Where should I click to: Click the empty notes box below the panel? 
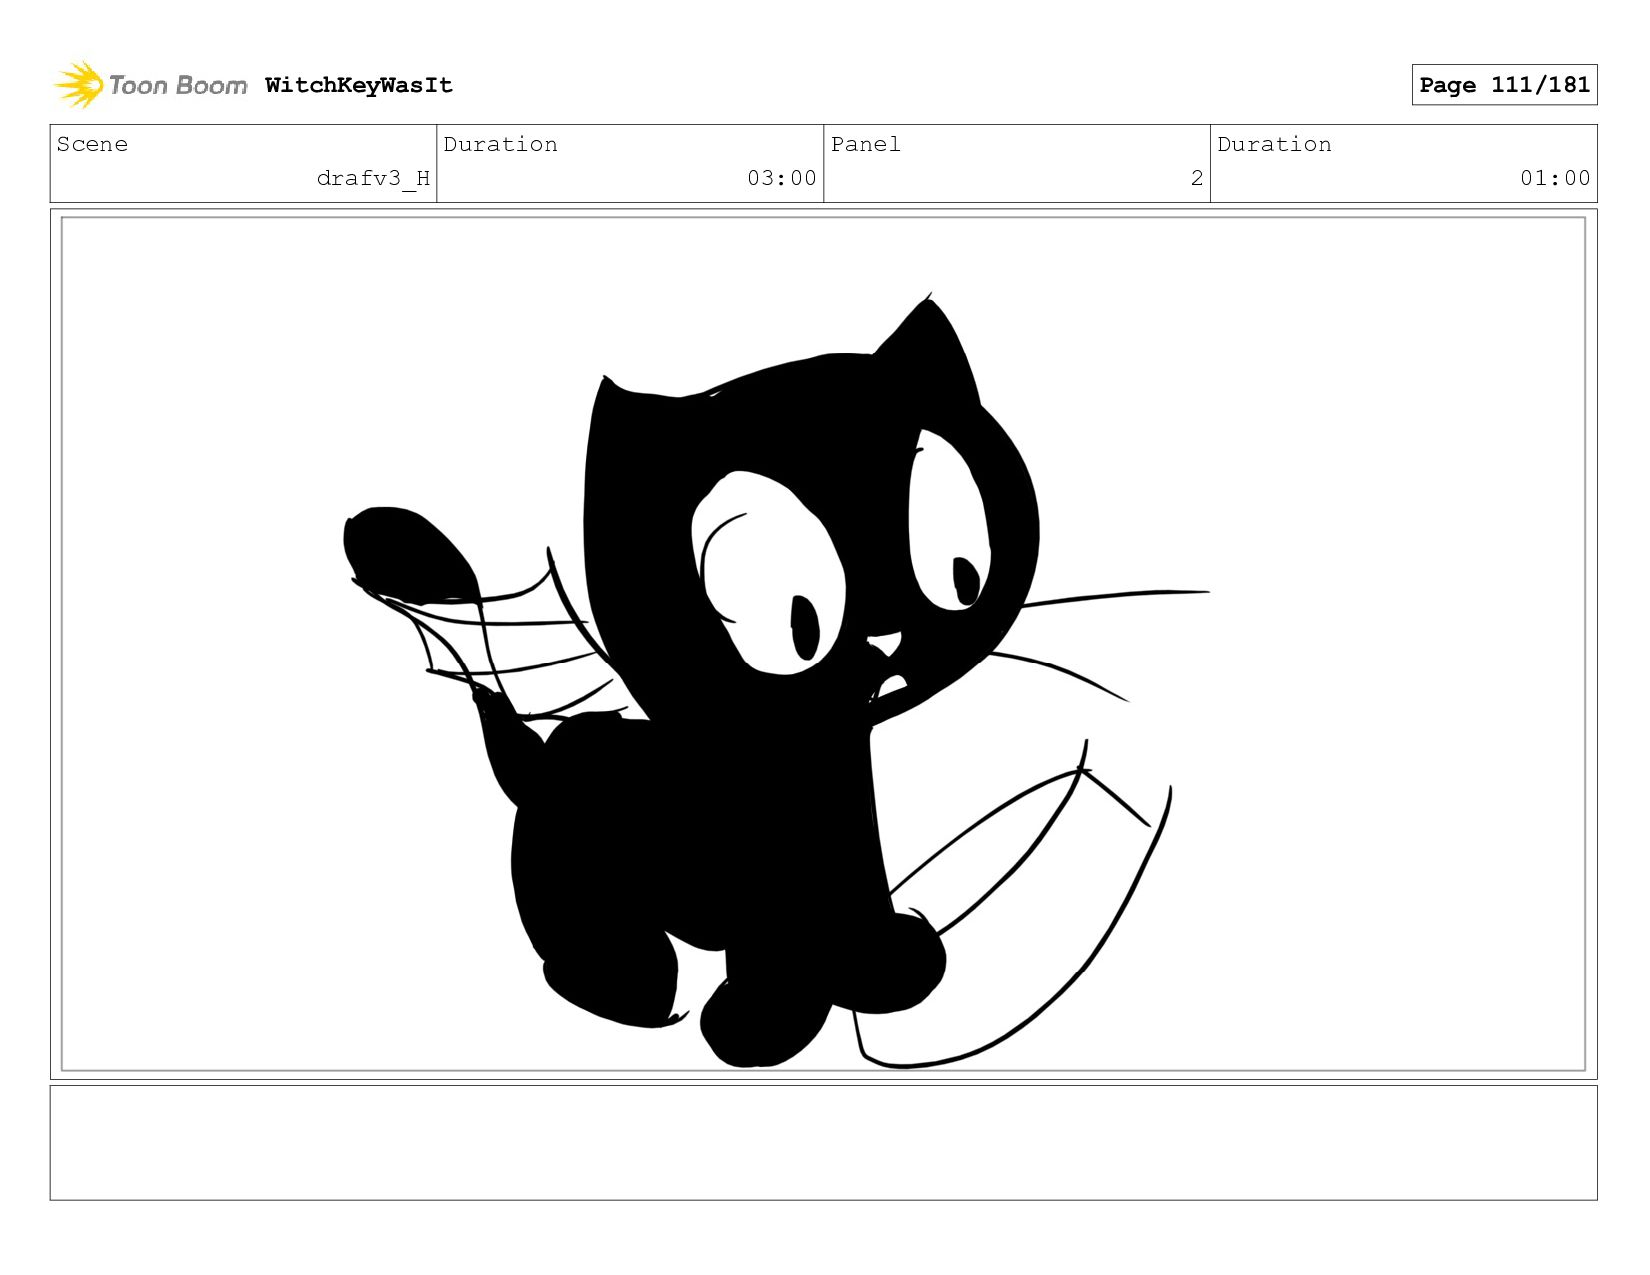(x=823, y=1142)
